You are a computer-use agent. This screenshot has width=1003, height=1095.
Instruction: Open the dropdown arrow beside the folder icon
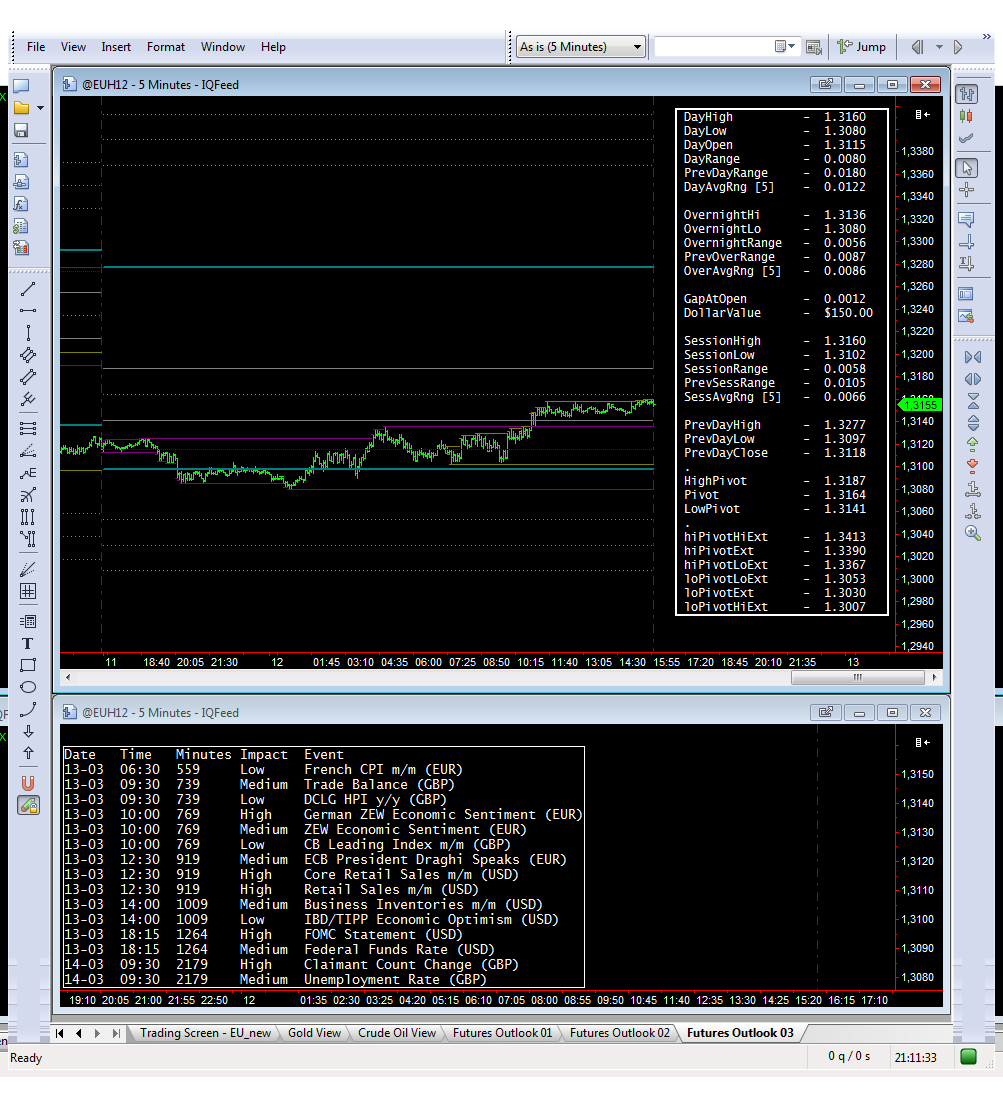(x=41, y=108)
